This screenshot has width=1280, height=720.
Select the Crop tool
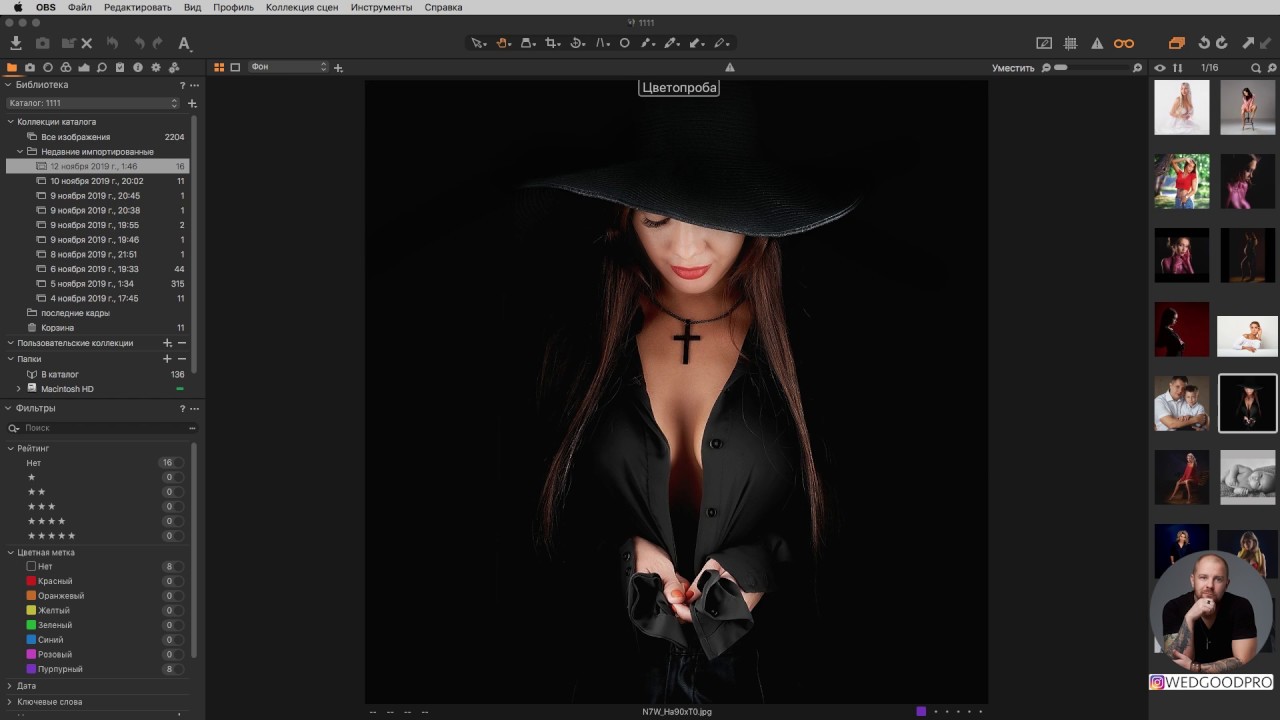pos(552,43)
